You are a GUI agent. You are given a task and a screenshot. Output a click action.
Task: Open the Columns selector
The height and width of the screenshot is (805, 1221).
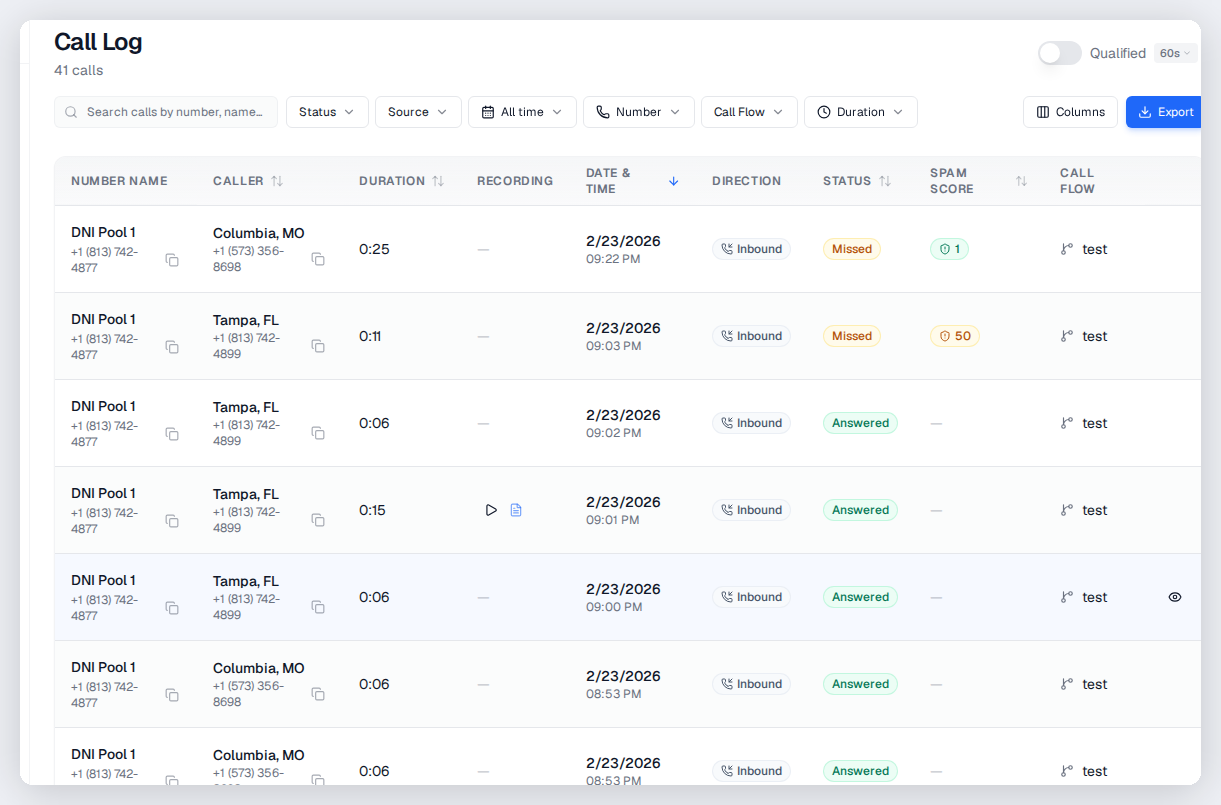click(x=1070, y=112)
